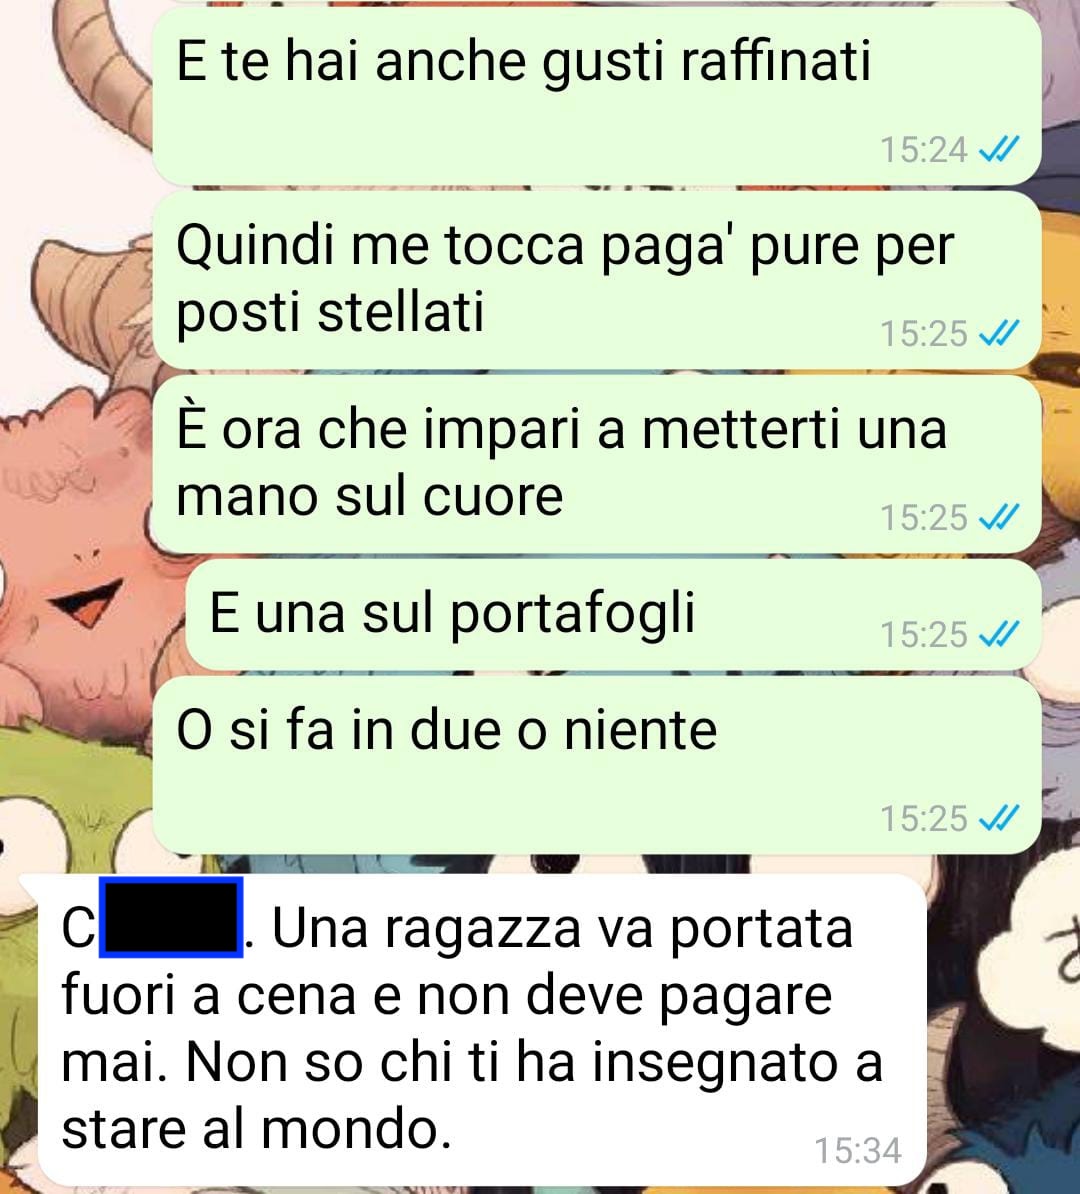This screenshot has height=1194, width=1080.
Task: Select message 'Quindi me tocca paga' pure'
Action: coord(597,280)
